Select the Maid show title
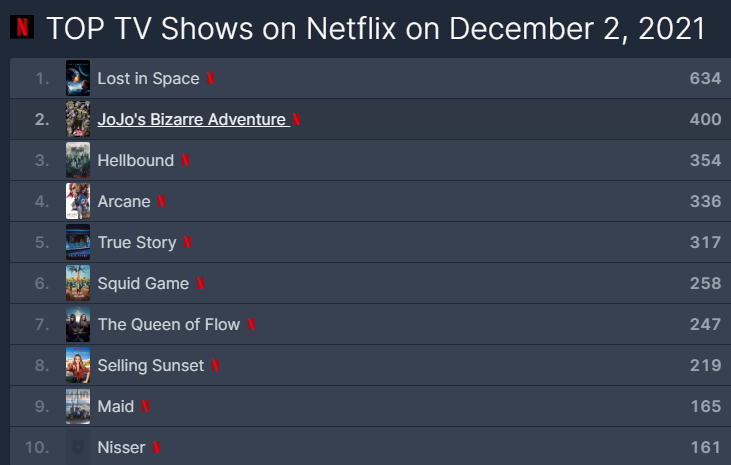Viewport: 731px width, 465px height. point(115,407)
